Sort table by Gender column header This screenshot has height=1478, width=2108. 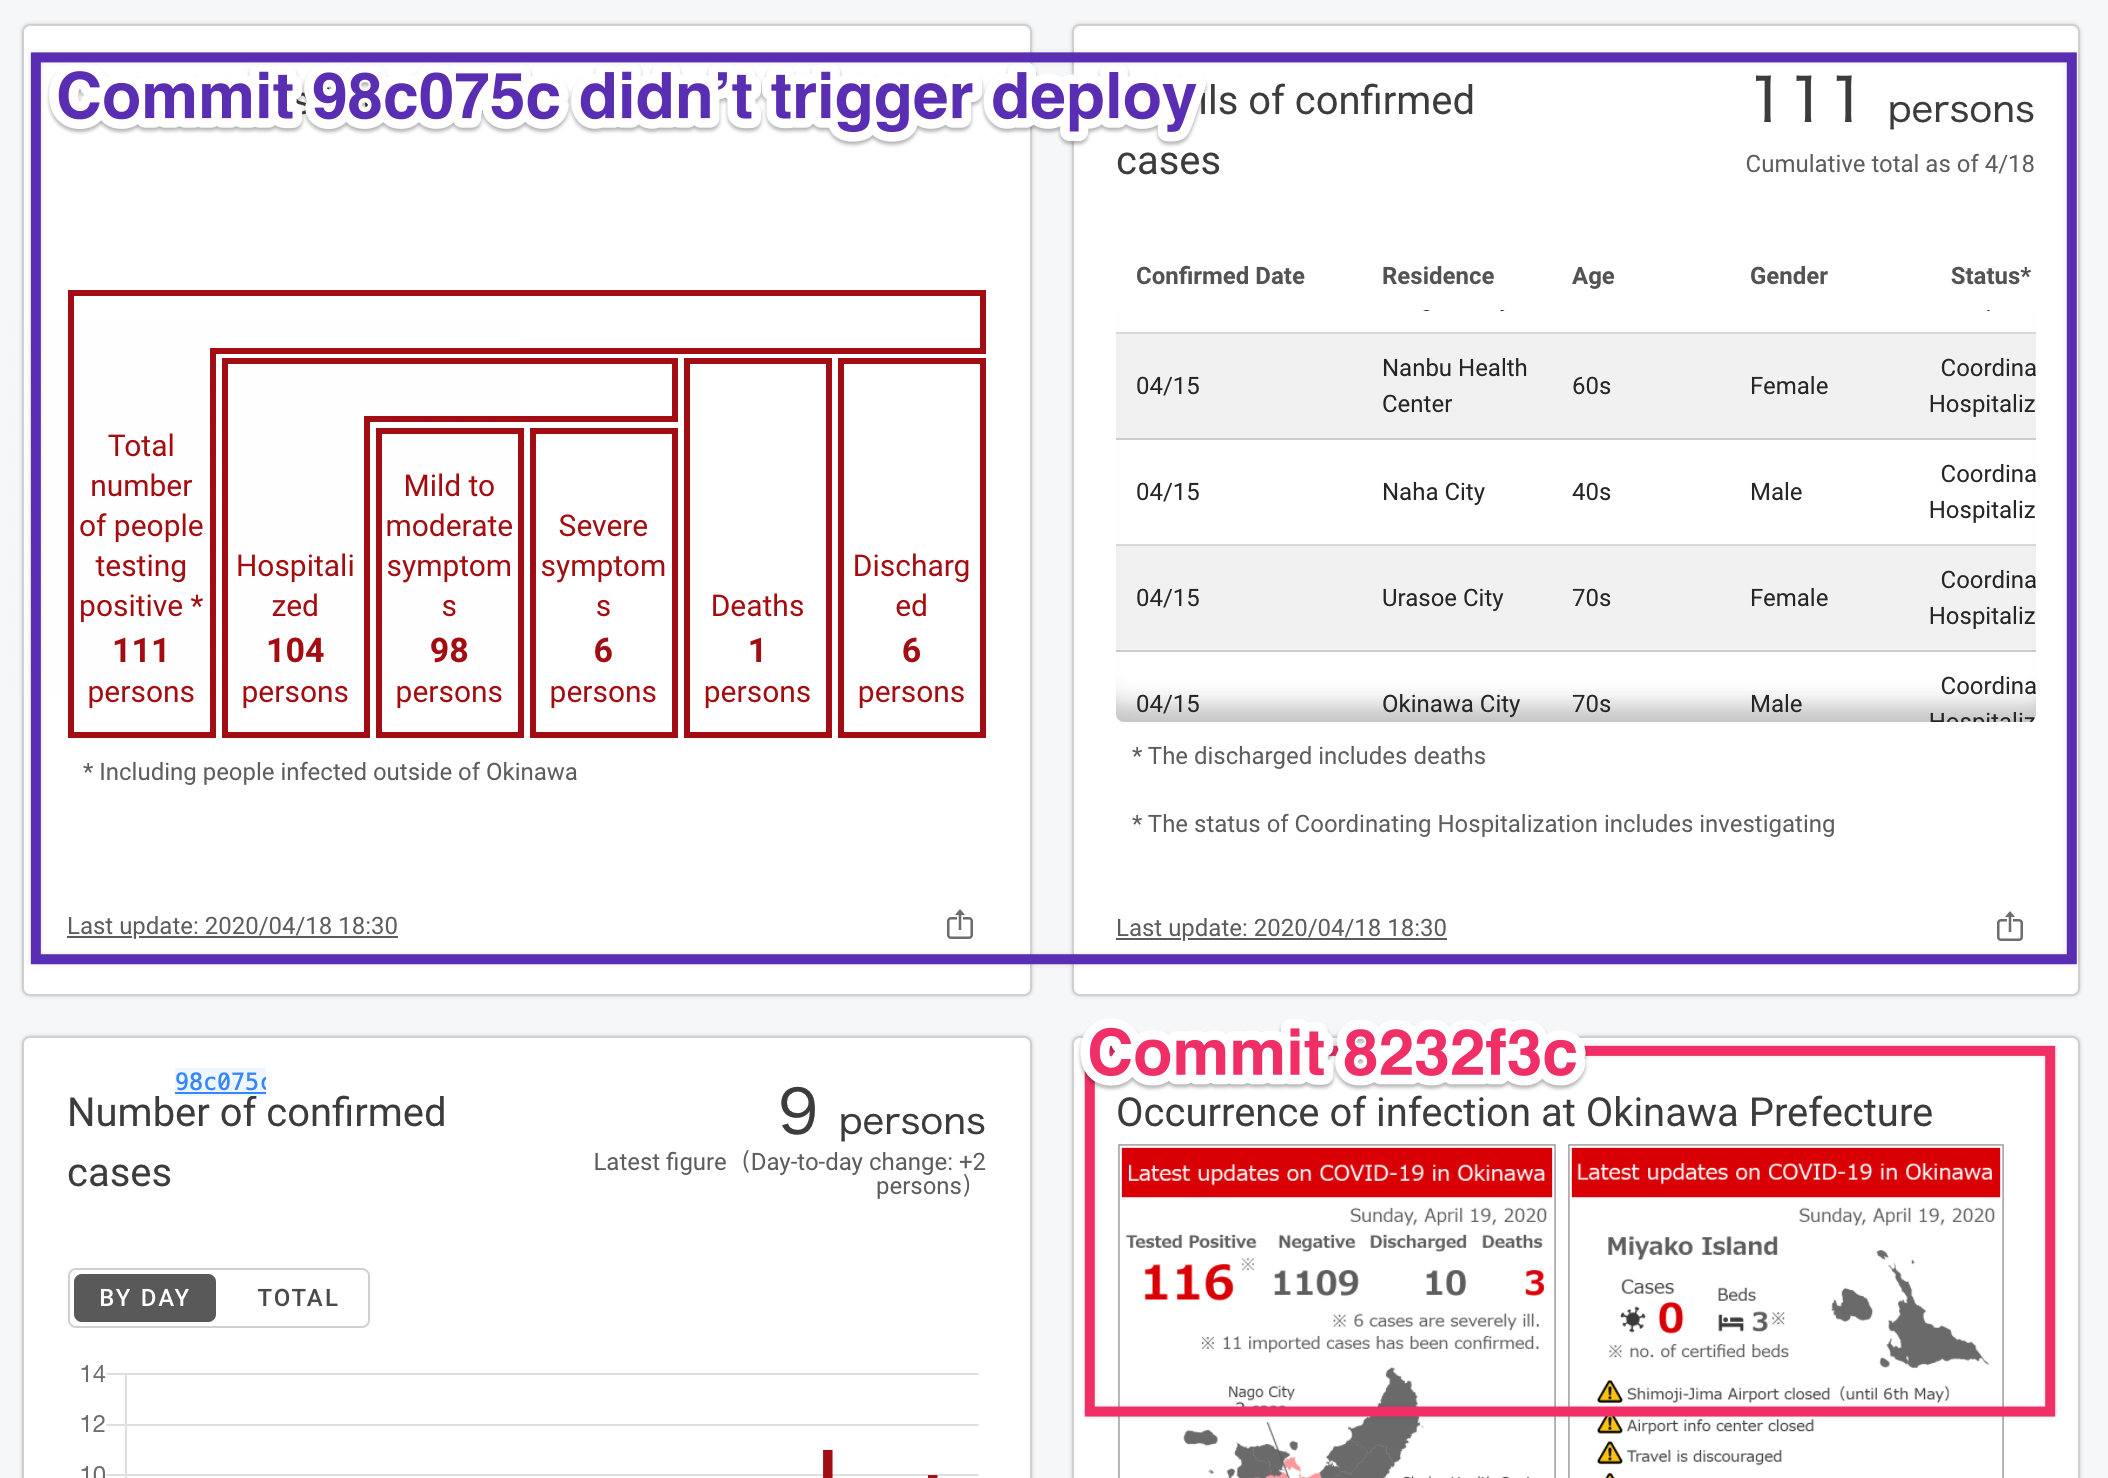pyautogui.click(x=1788, y=276)
